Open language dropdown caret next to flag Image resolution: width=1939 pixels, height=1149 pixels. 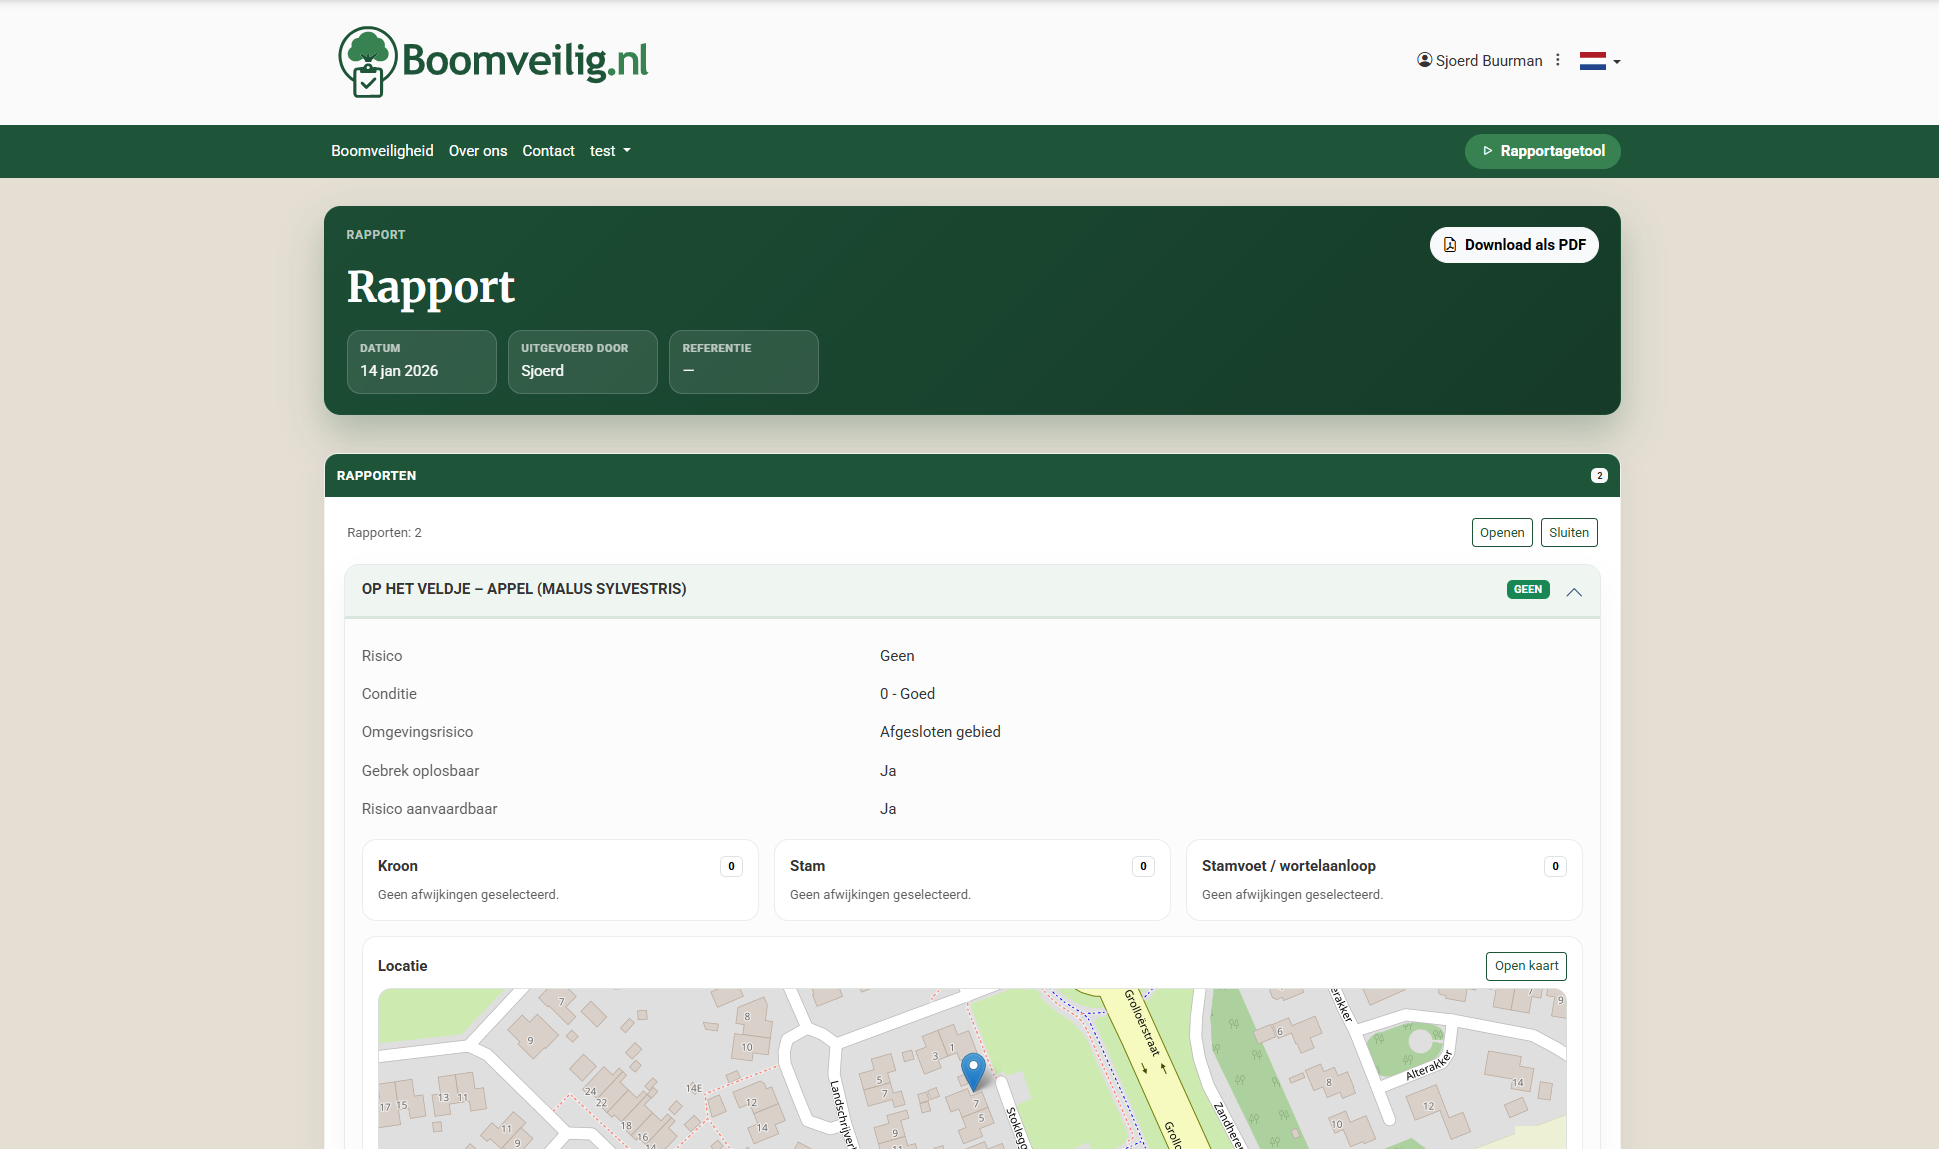1617,62
